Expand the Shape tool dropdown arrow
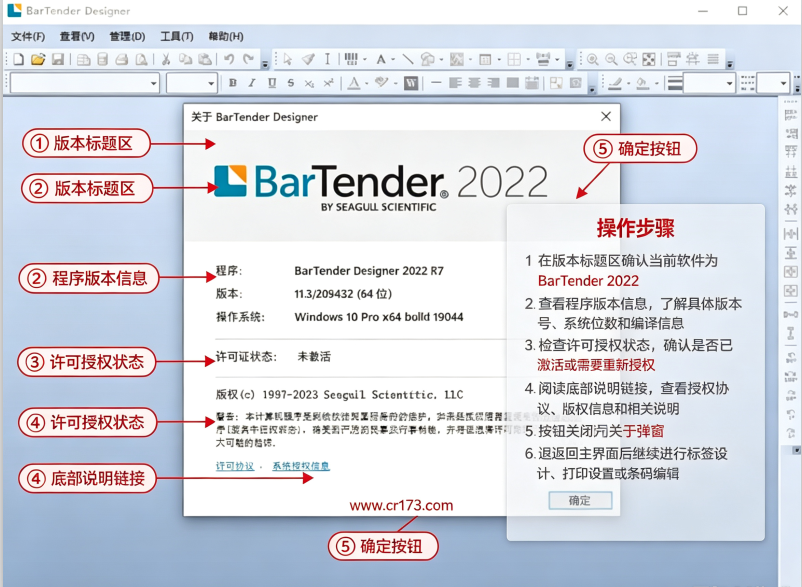Screen dimensions: 802x587 441,59
